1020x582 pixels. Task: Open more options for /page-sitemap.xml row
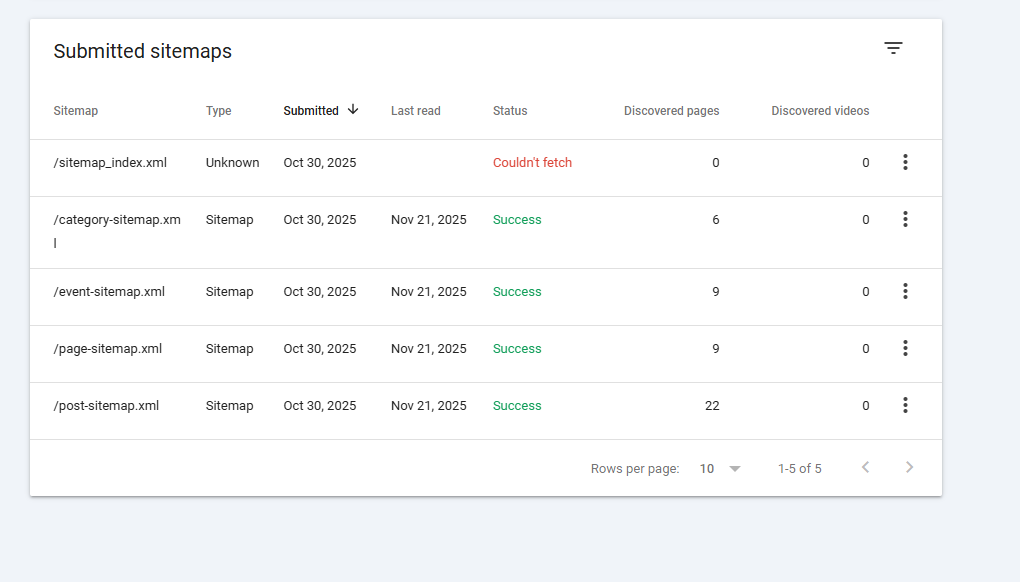[x=905, y=348]
